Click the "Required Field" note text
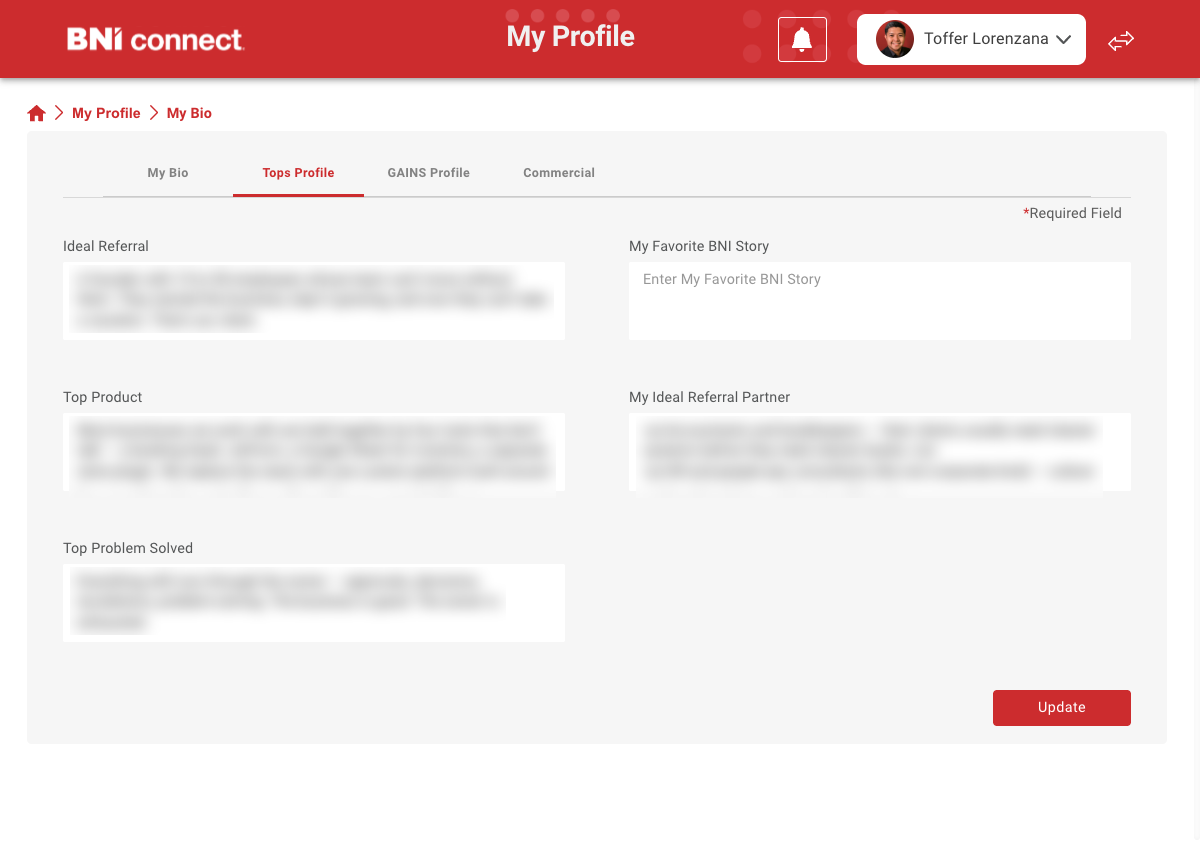1200x842 pixels. pyautogui.click(x=1075, y=213)
